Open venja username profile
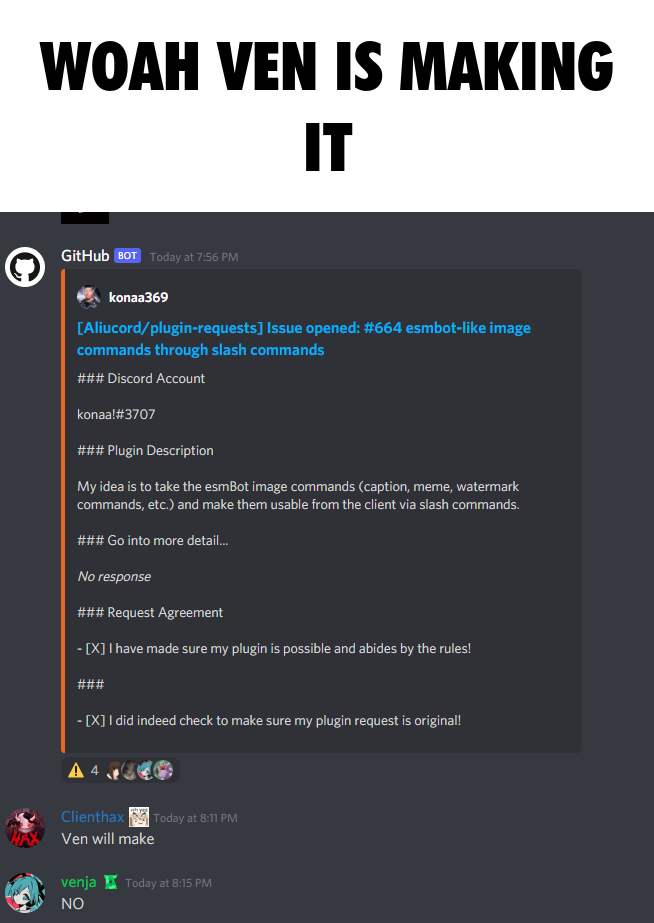Image resolution: width=654 pixels, height=923 pixels. [x=78, y=882]
